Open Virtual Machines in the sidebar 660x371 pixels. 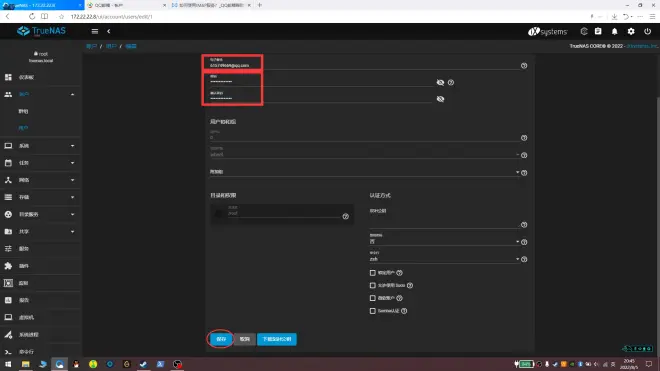(40, 318)
